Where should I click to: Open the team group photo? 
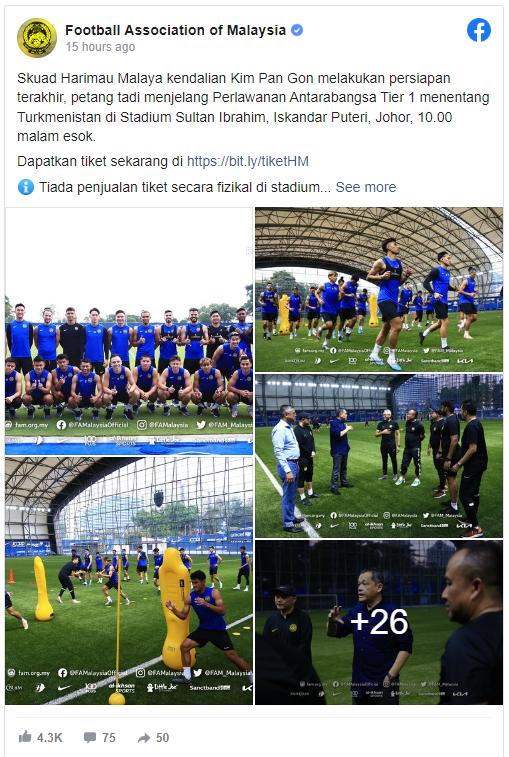click(129, 331)
